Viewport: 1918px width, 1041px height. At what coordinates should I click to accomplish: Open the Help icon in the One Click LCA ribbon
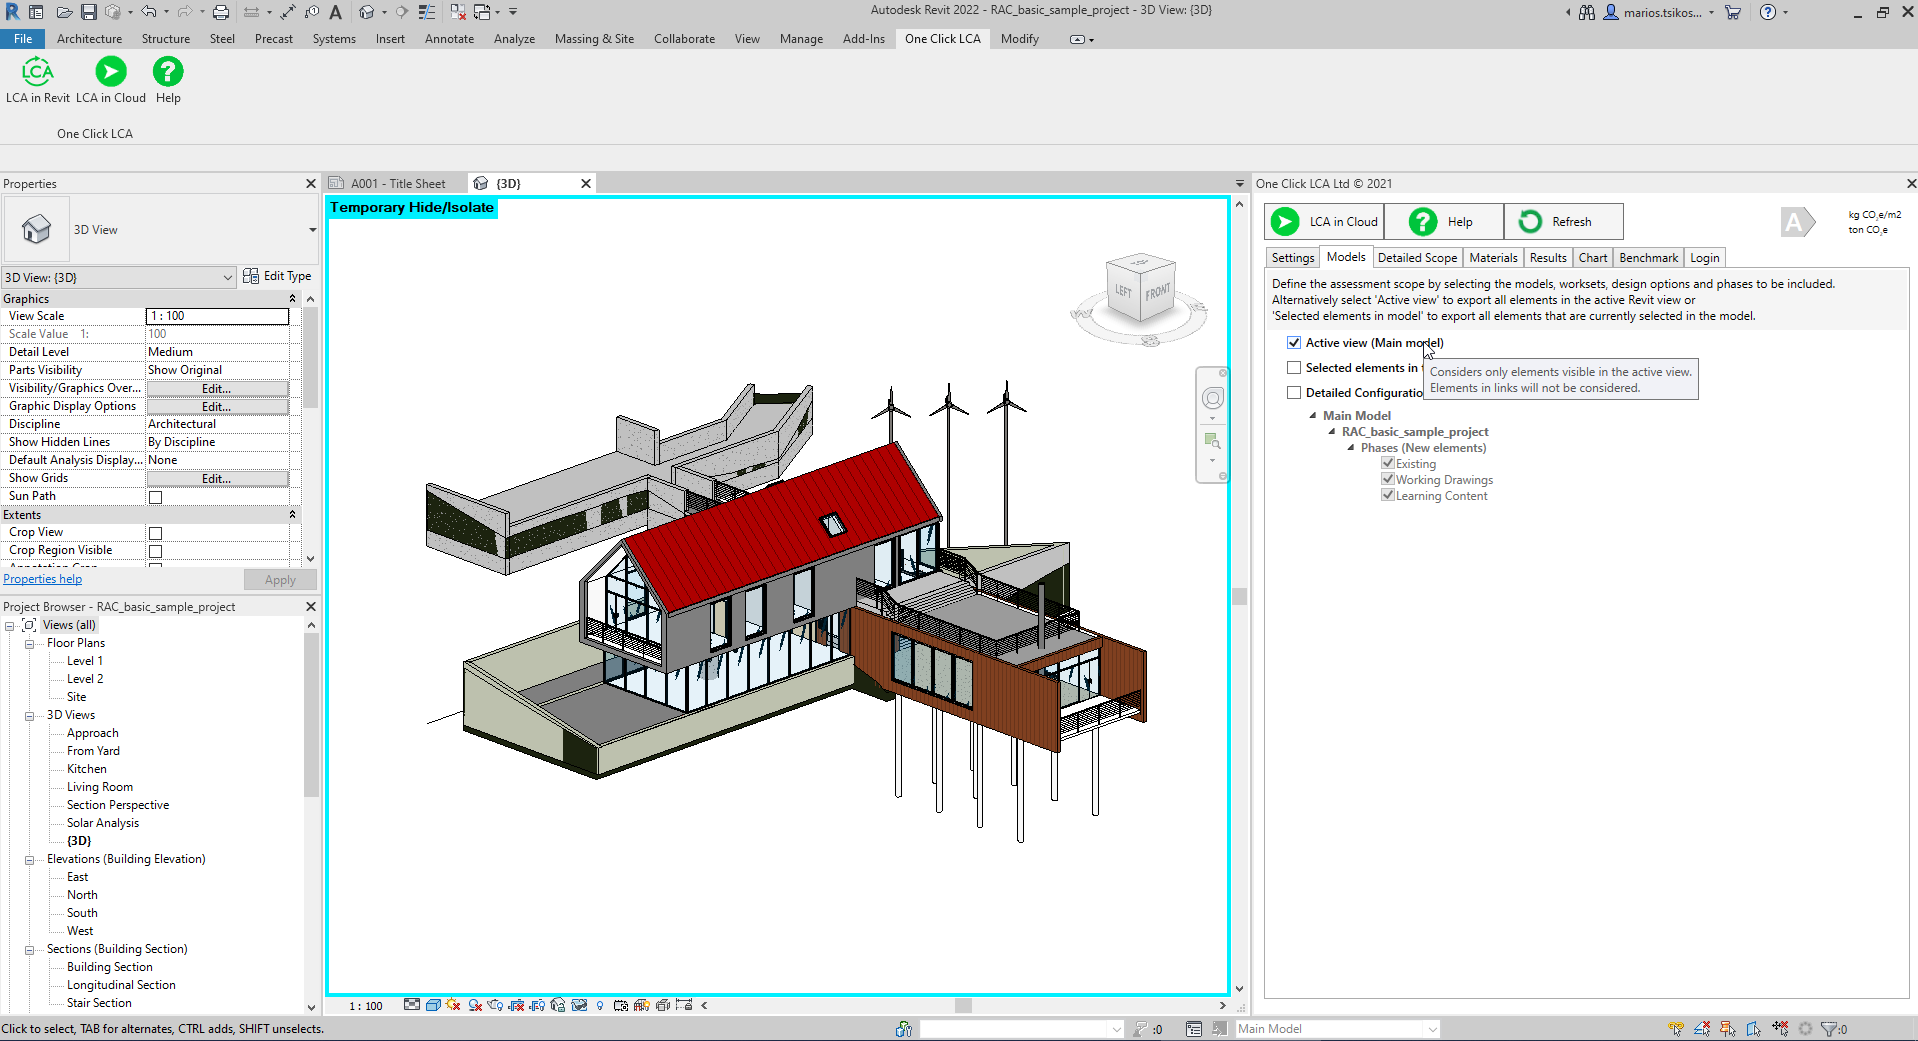pos(168,73)
